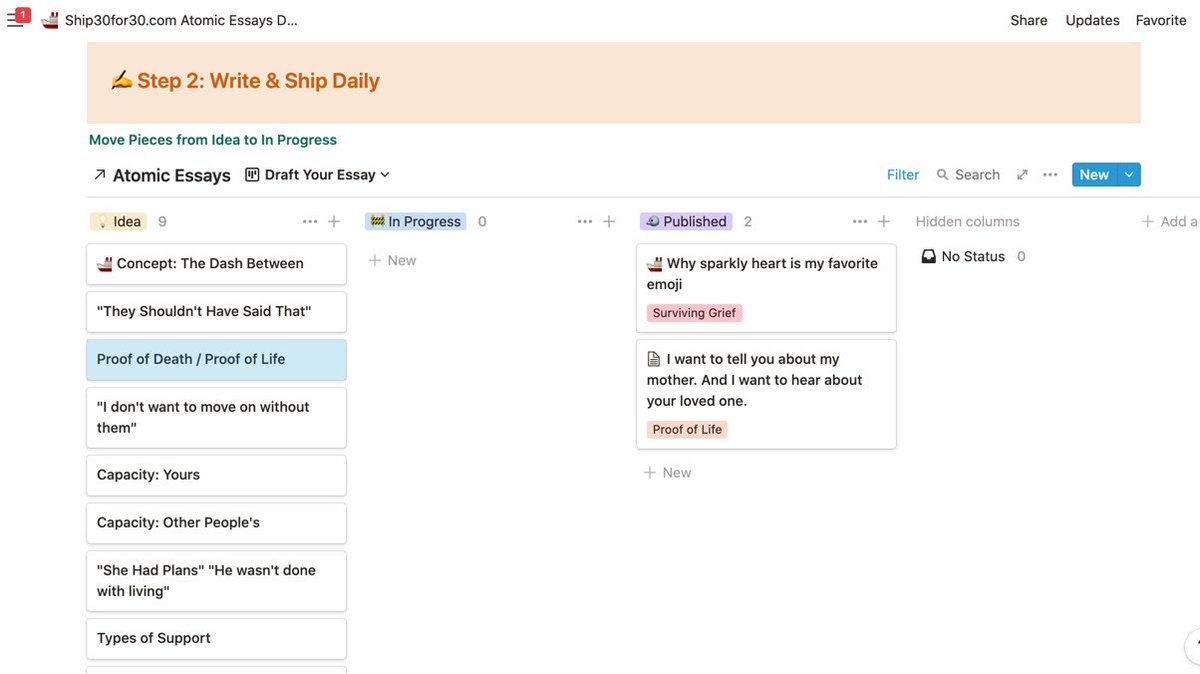Show the hidden No Status column
The image size is (1200, 674).
point(973,257)
